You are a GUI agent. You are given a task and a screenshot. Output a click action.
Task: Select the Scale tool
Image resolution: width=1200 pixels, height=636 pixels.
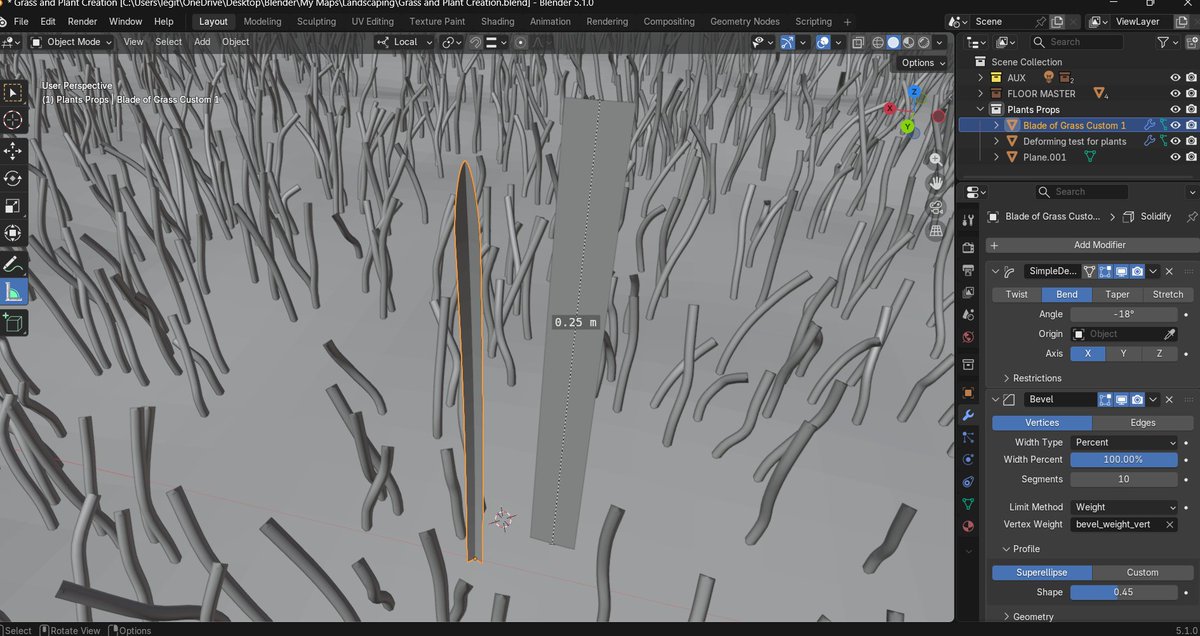point(14,206)
